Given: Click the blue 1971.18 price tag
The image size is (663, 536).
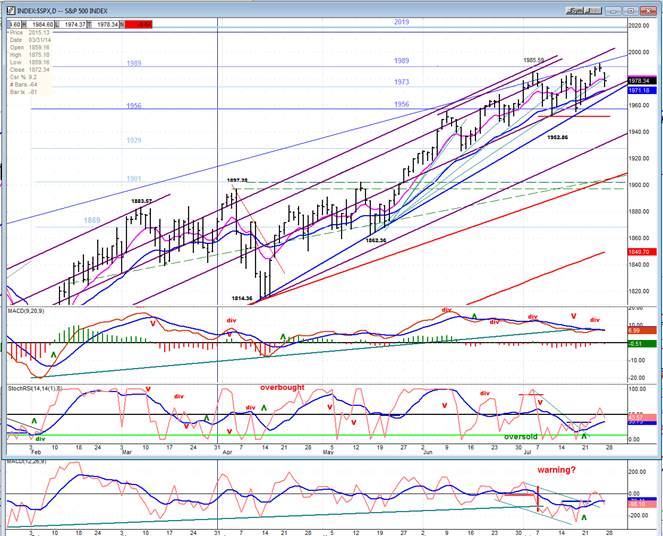Looking at the screenshot, I should pyautogui.click(x=642, y=90).
